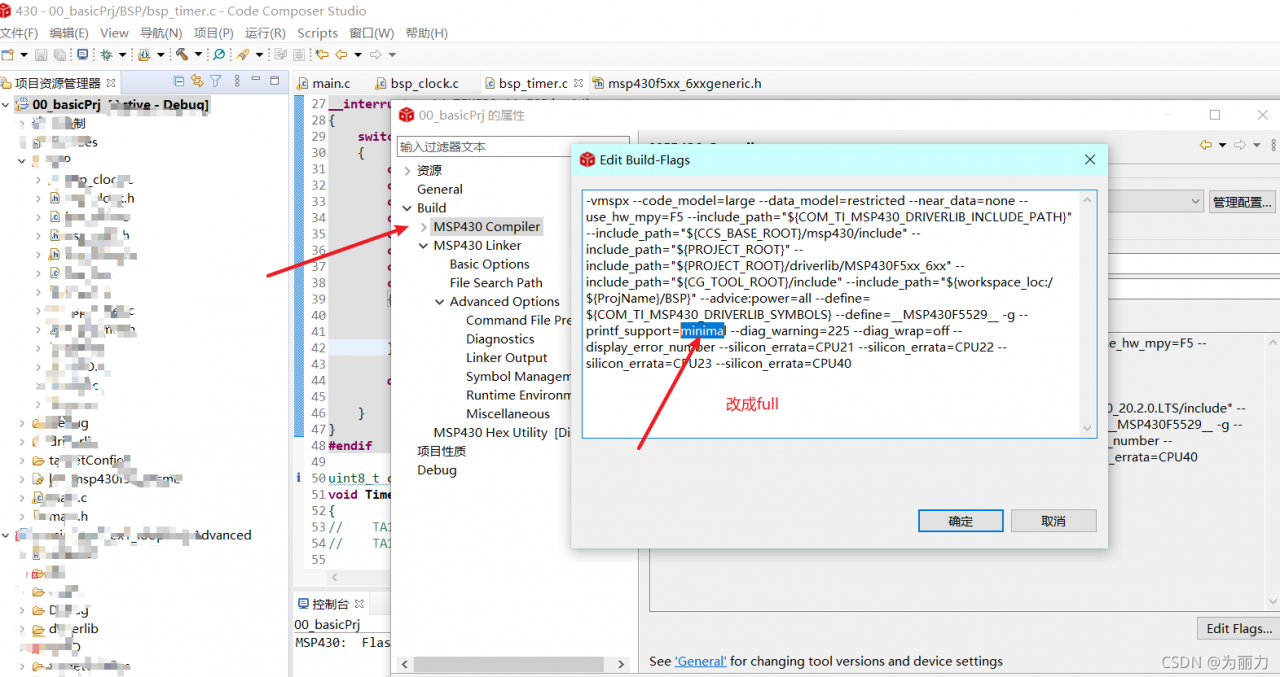Viewport: 1280px width, 677px height.
Task: Click the monitor-shaped toolbar icon
Action: point(82,54)
